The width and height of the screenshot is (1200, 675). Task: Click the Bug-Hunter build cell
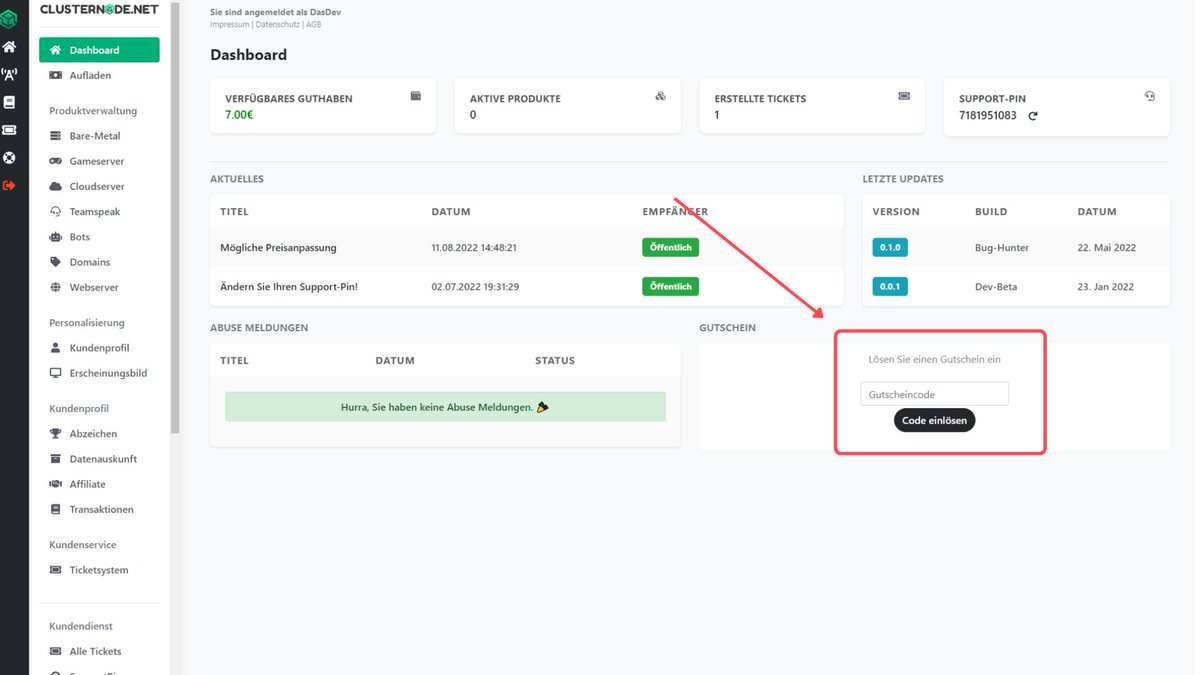pyautogui.click(x=1002, y=247)
